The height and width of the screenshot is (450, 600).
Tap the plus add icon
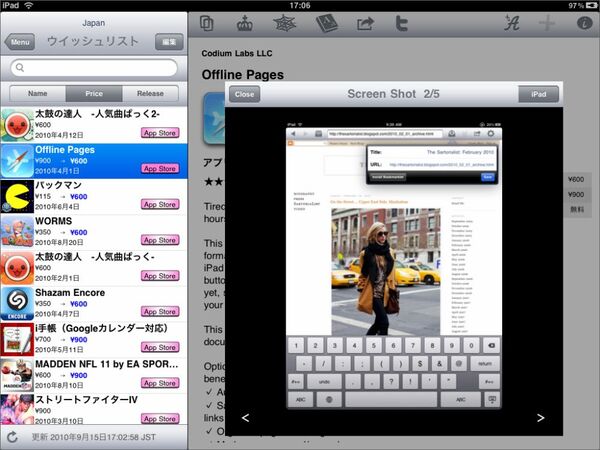(x=547, y=24)
